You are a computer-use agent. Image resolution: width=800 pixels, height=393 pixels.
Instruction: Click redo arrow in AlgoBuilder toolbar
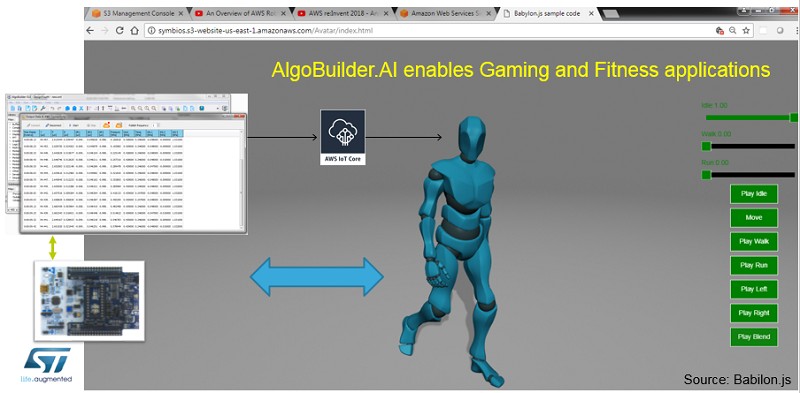59,108
